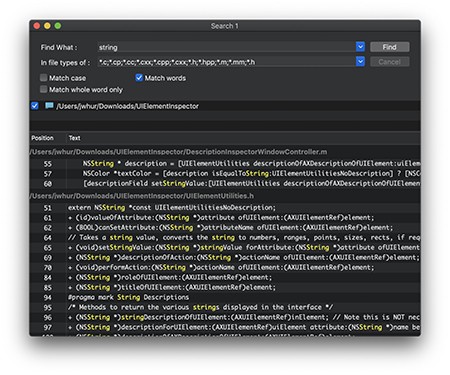
Task: Open result line 65 setStringValue forAttribute
Action: pyautogui.click(x=225, y=248)
